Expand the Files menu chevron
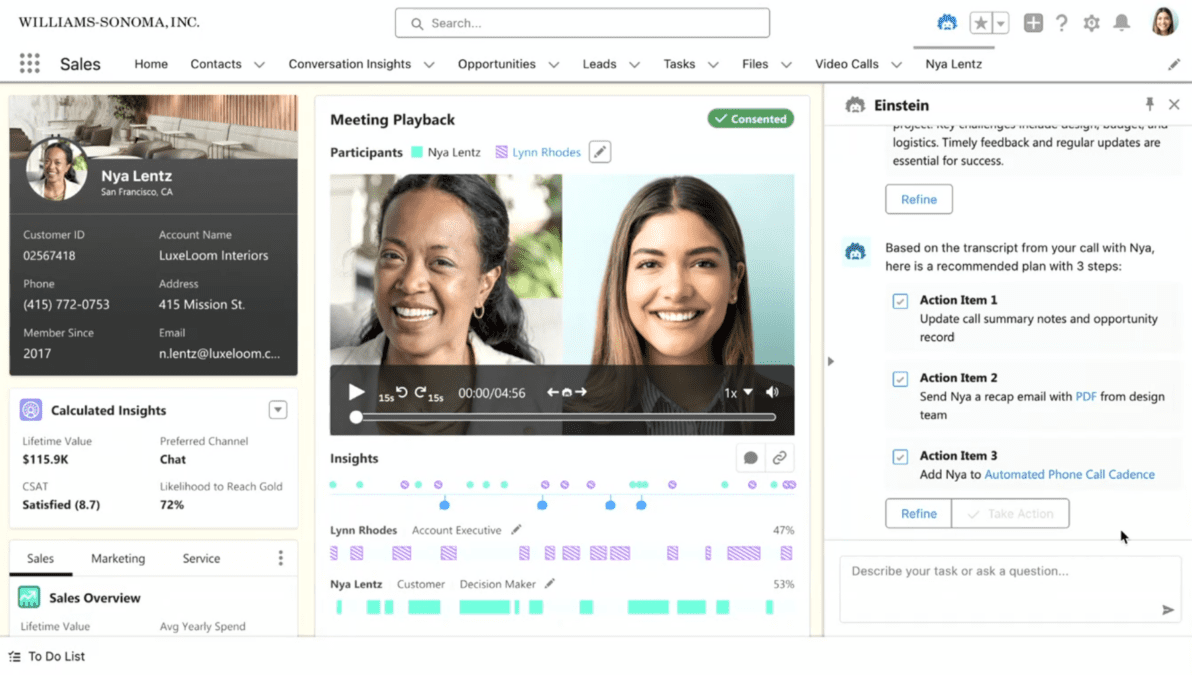Image resolution: width=1192 pixels, height=675 pixels. point(786,65)
